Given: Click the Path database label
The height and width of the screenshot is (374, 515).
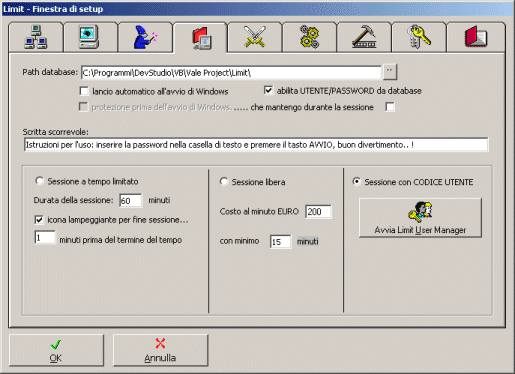Looking at the screenshot, I should point(50,72).
